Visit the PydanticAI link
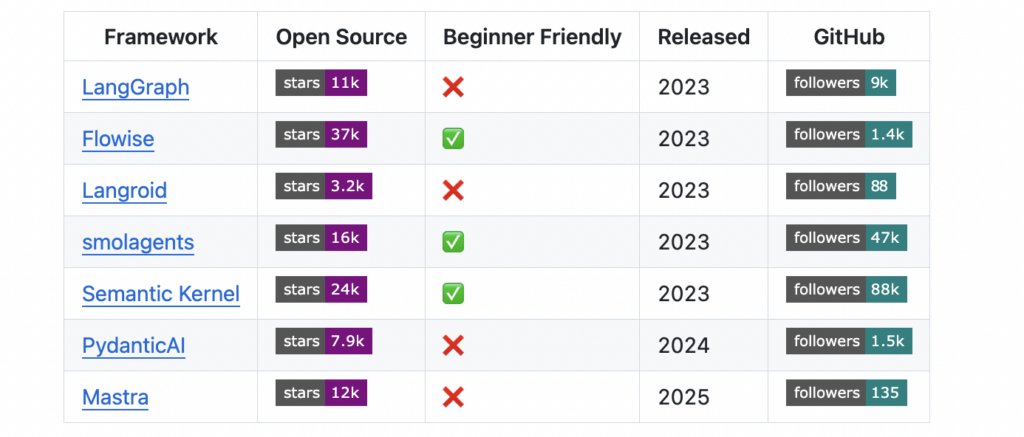 click(134, 346)
